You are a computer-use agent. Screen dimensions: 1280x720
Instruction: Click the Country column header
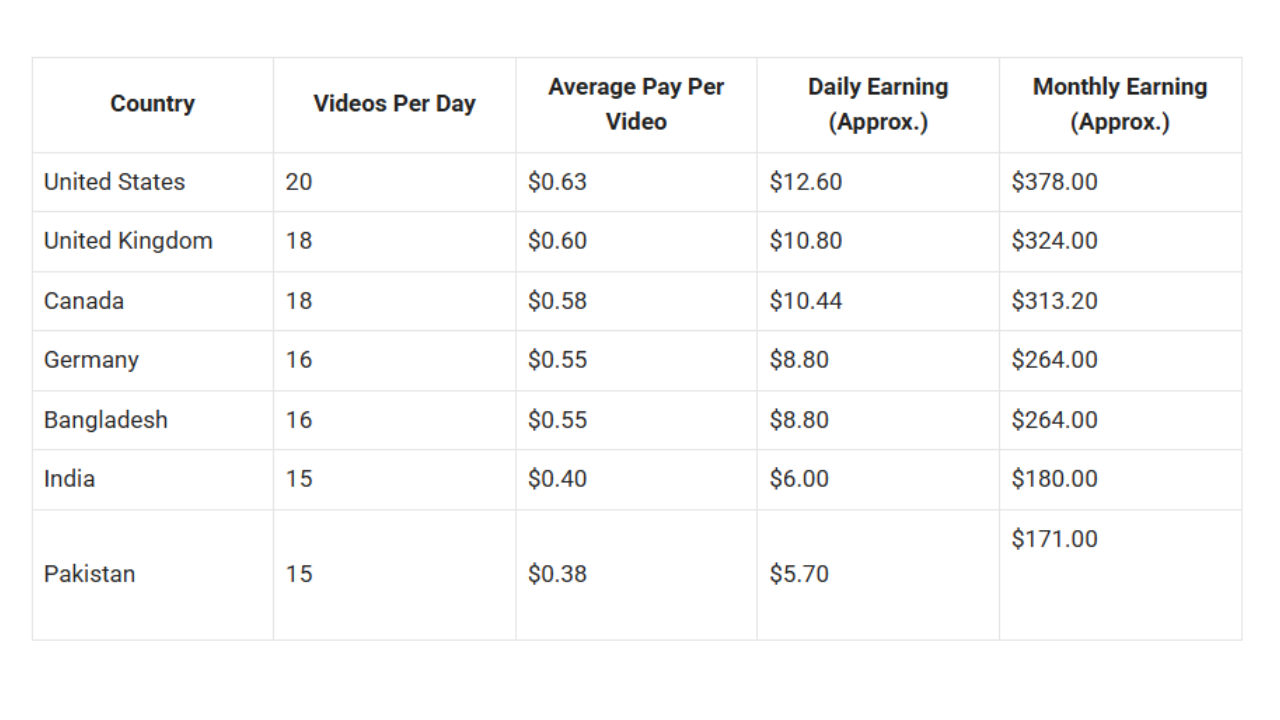click(152, 104)
